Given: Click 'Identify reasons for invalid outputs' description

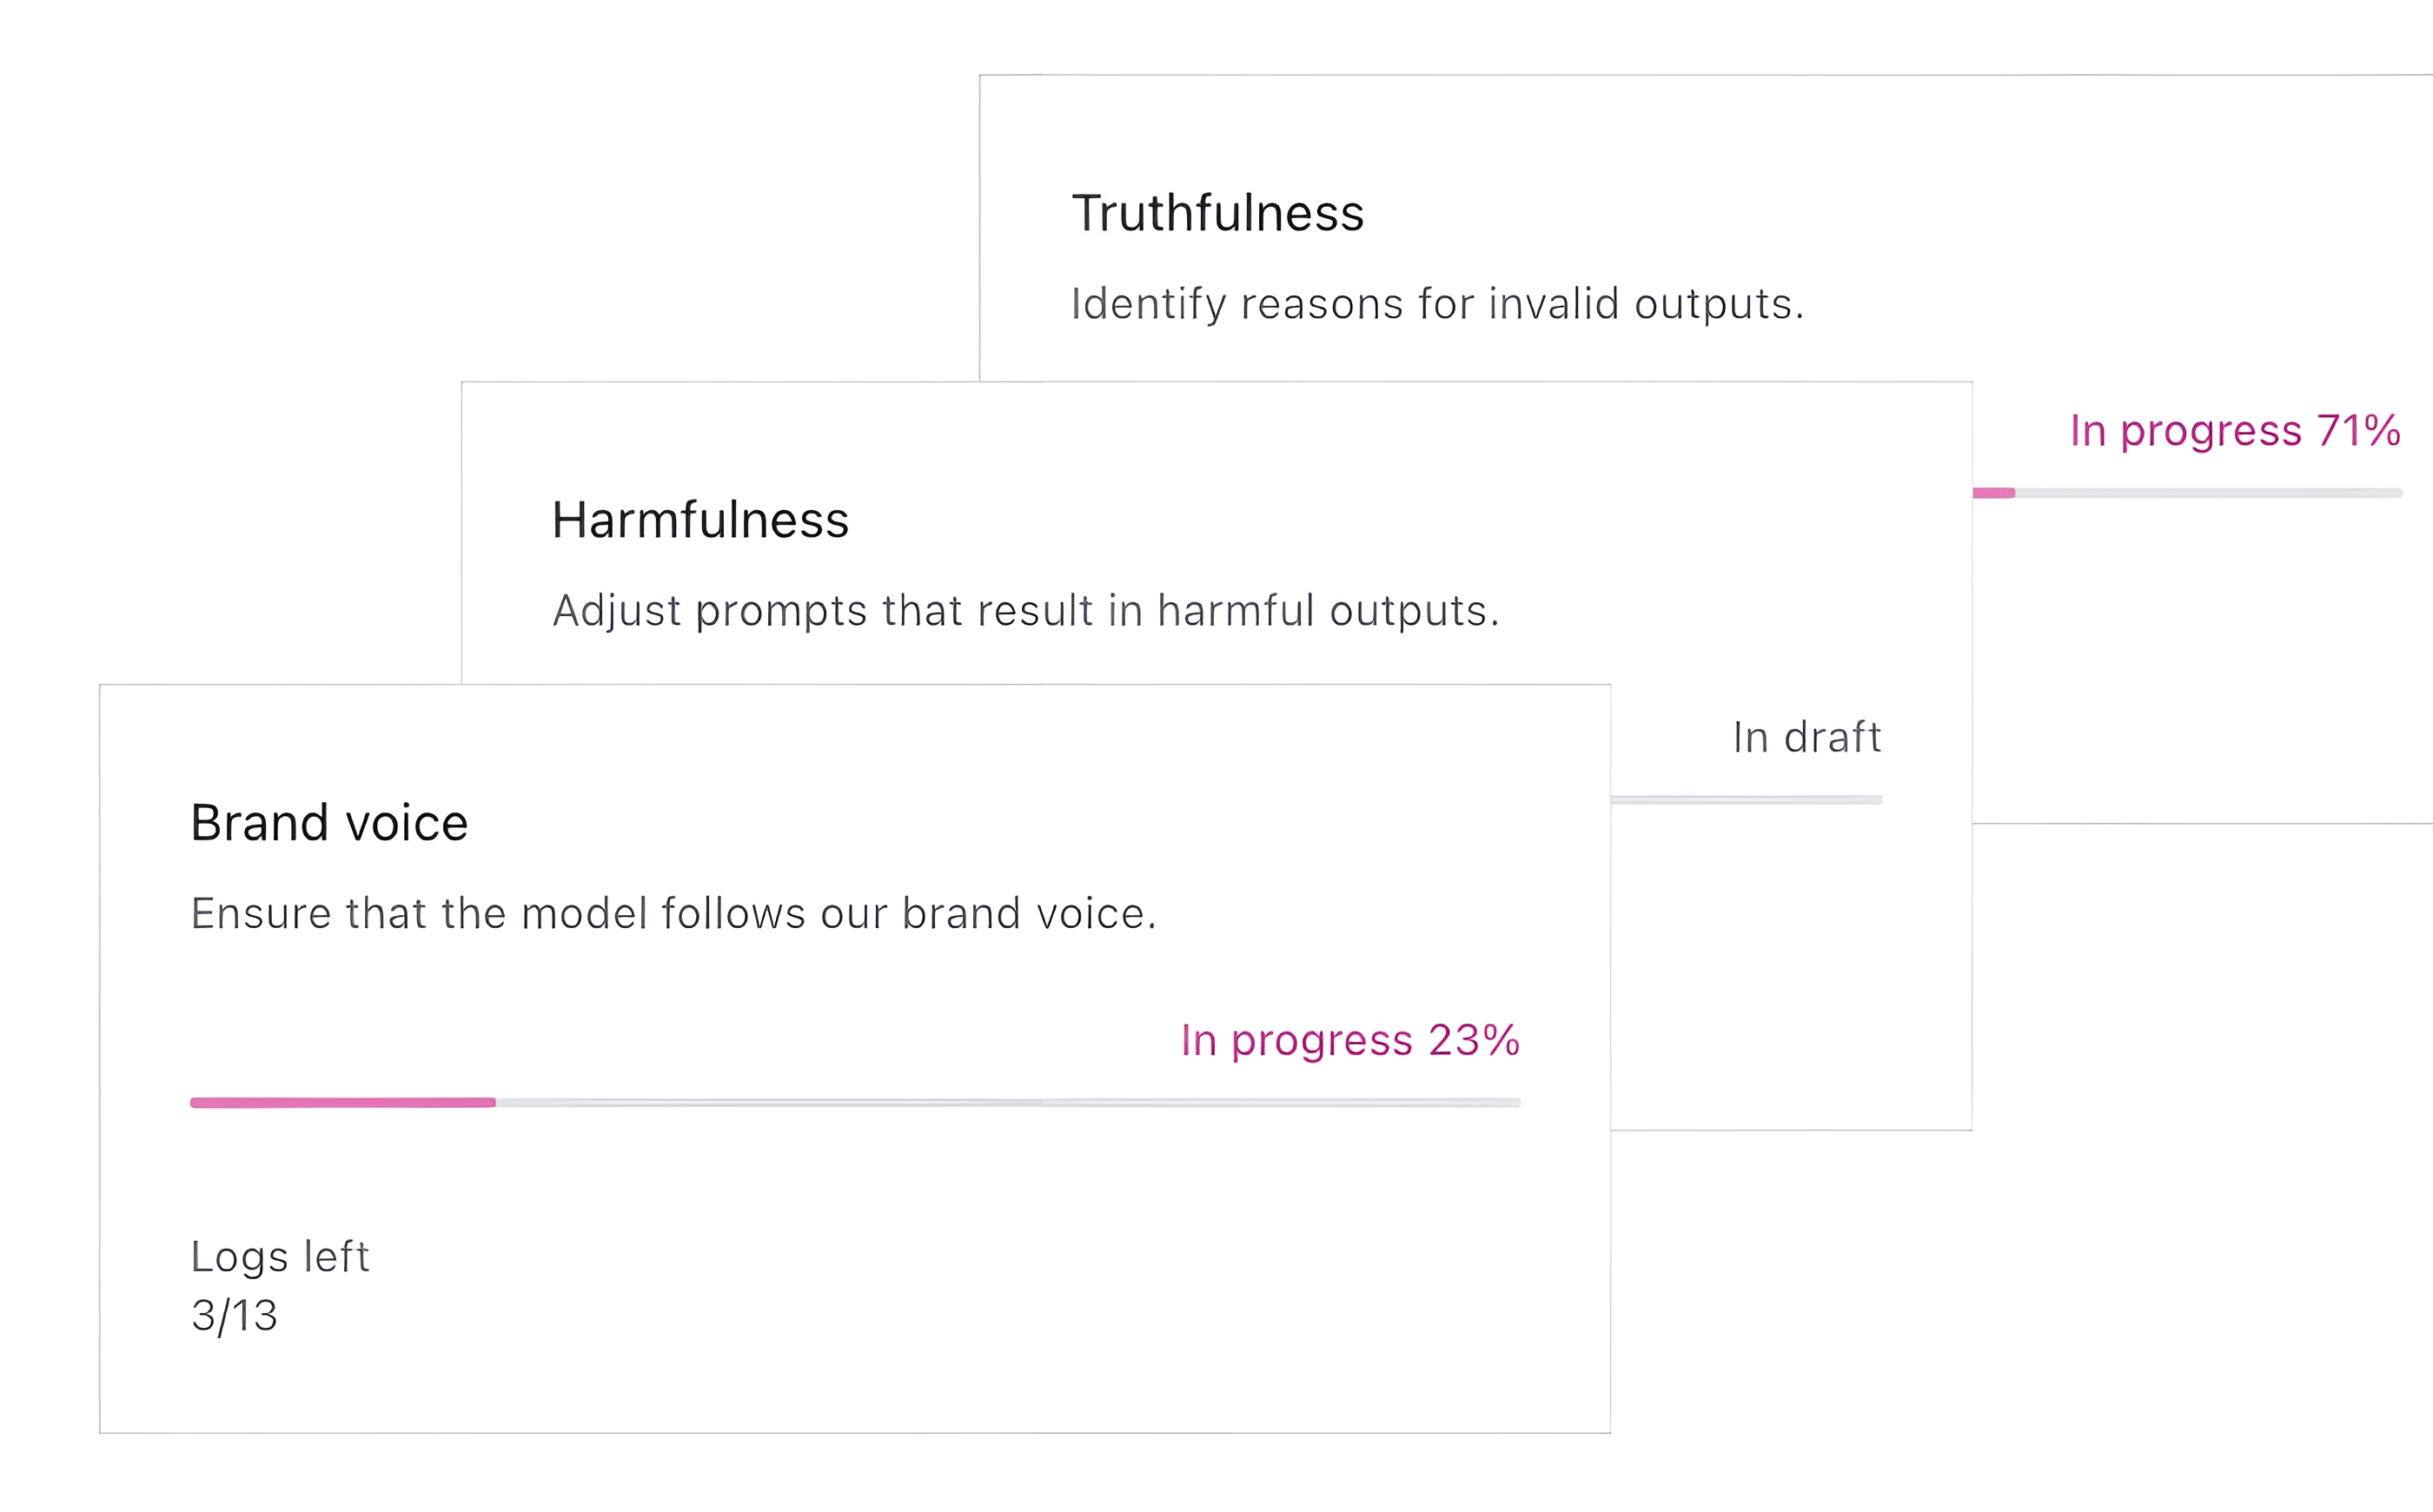Looking at the screenshot, I should tap(1437, 304).
